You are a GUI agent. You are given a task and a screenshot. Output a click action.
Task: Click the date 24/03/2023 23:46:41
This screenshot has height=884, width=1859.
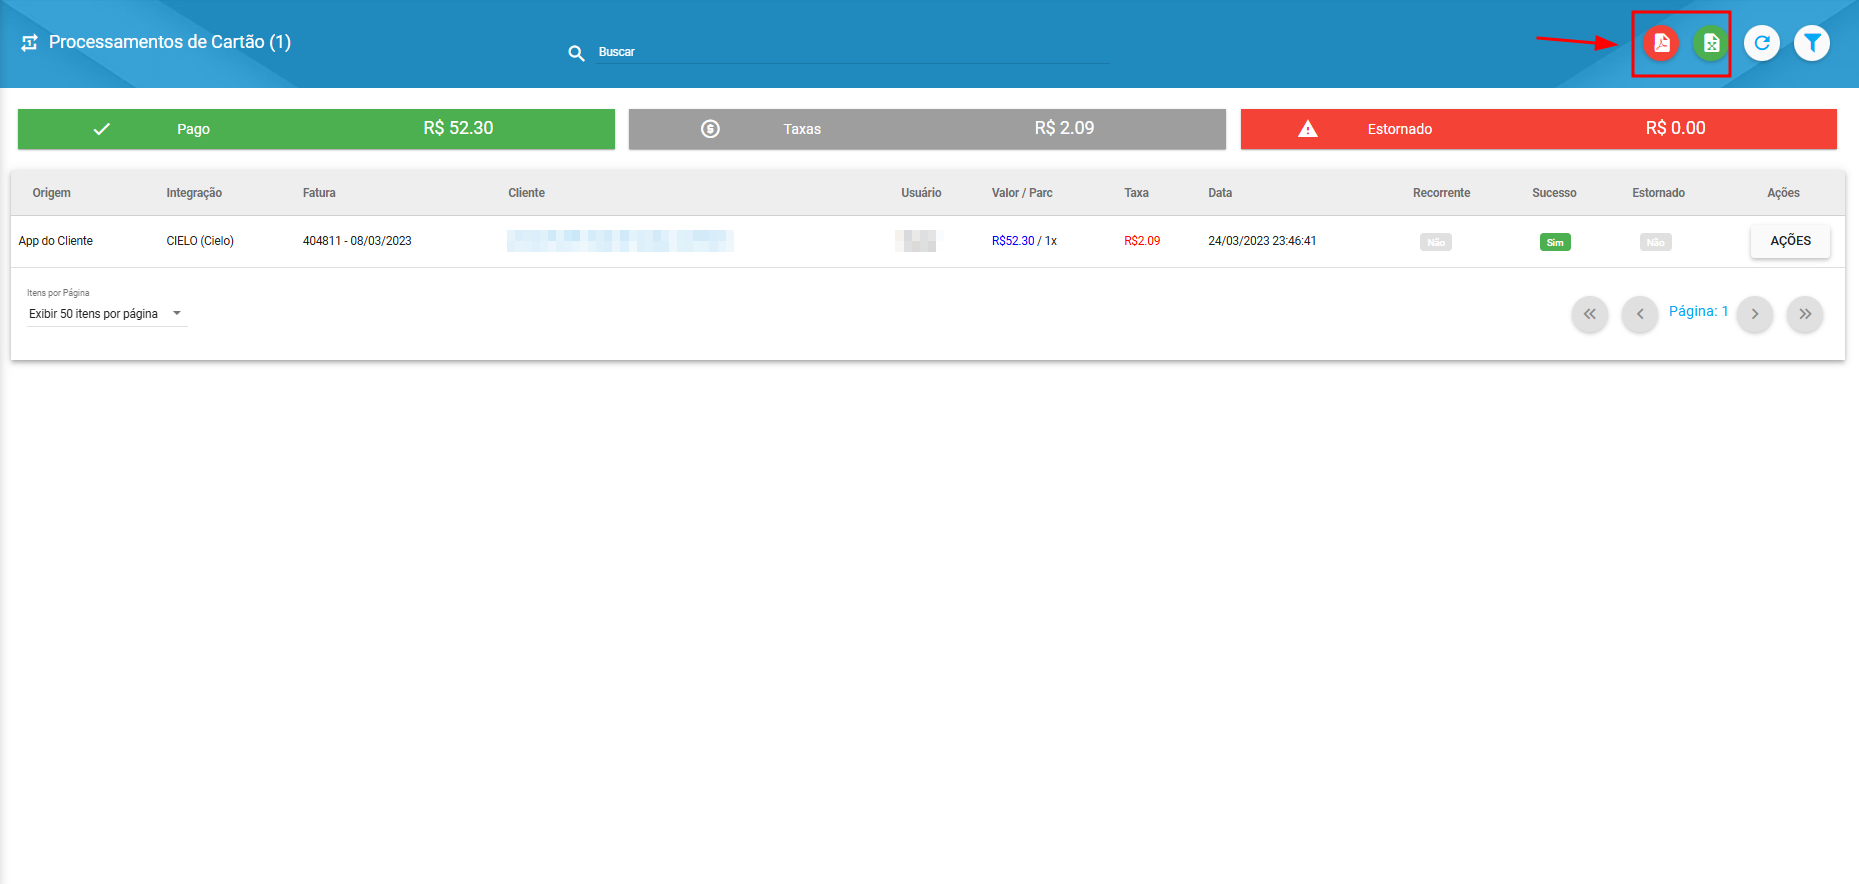pos(1262,241)
